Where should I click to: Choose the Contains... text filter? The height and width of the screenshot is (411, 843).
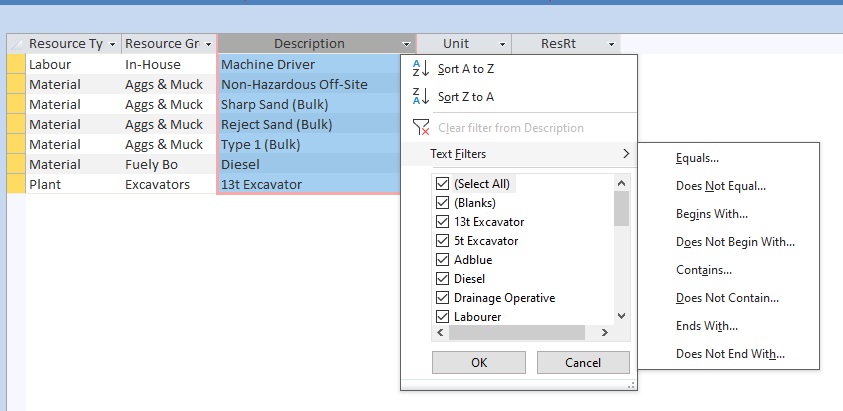704,270
